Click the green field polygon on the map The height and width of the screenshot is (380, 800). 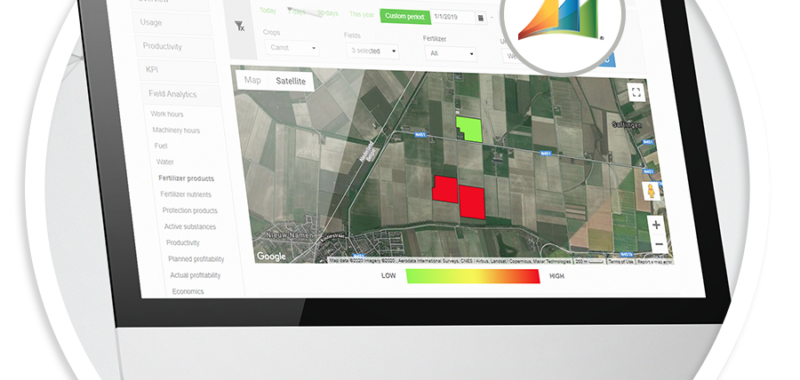[x=469, y=129]
